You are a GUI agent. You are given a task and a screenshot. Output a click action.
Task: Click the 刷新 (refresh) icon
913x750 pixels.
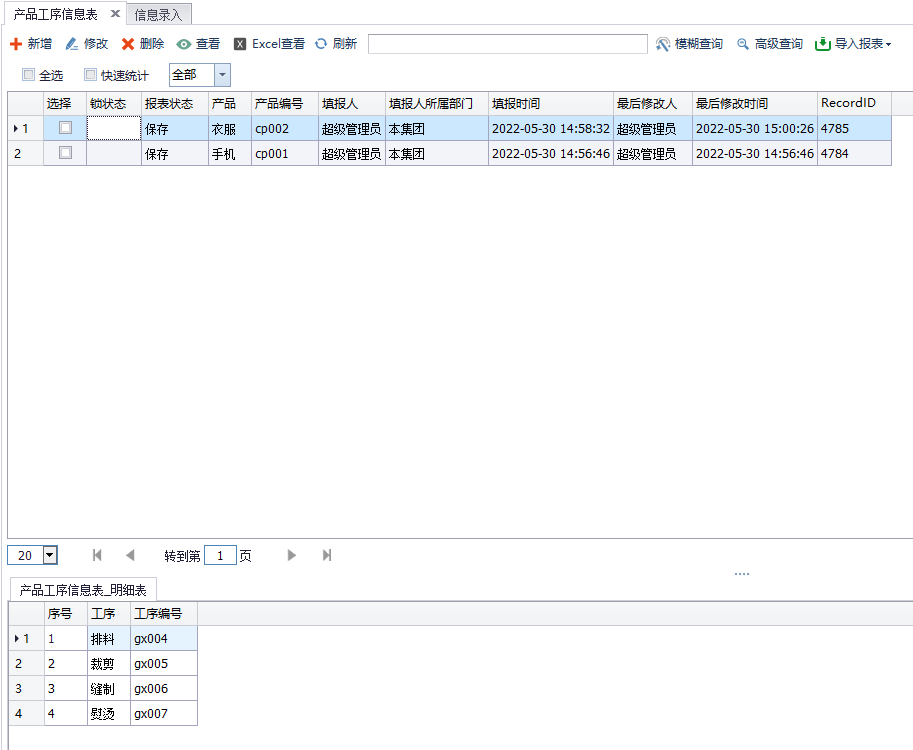(321, 44)
